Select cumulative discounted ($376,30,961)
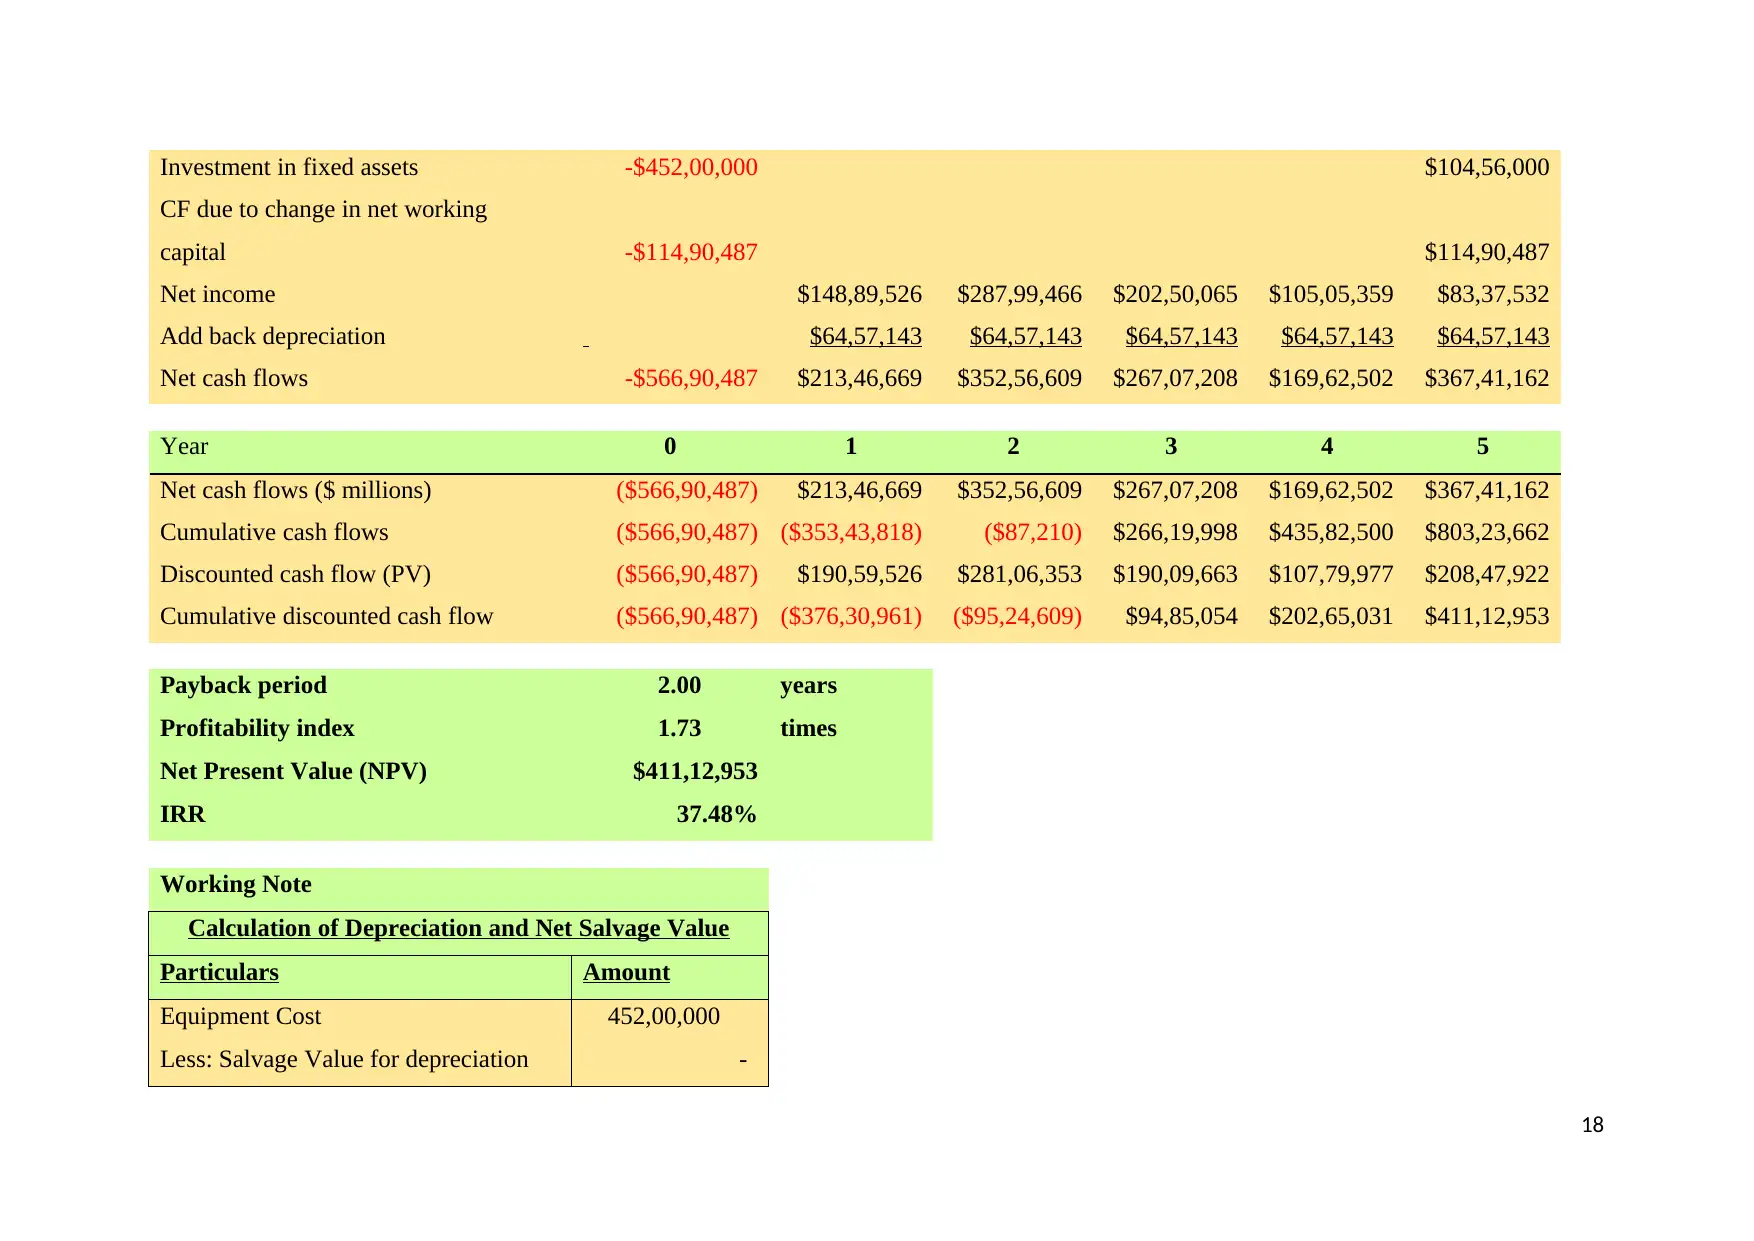1754x1241 pixels. (851, 616)
